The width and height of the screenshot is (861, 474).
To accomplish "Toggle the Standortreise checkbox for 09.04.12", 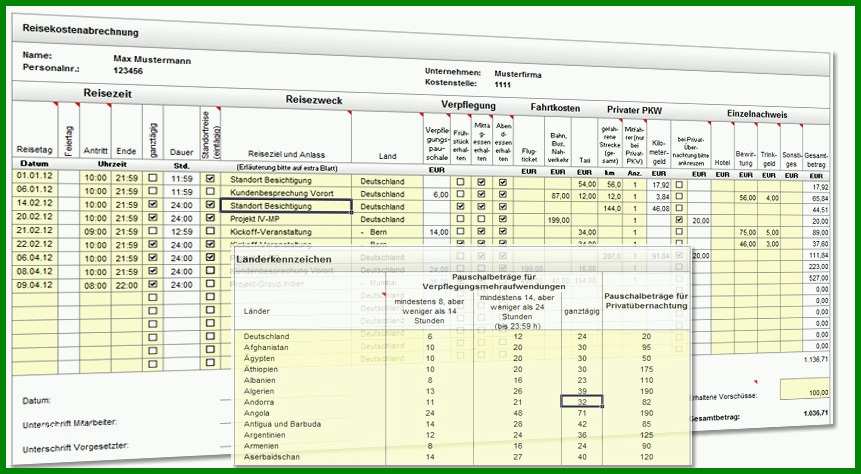I will pyautogui.click(x=210, y=284).
